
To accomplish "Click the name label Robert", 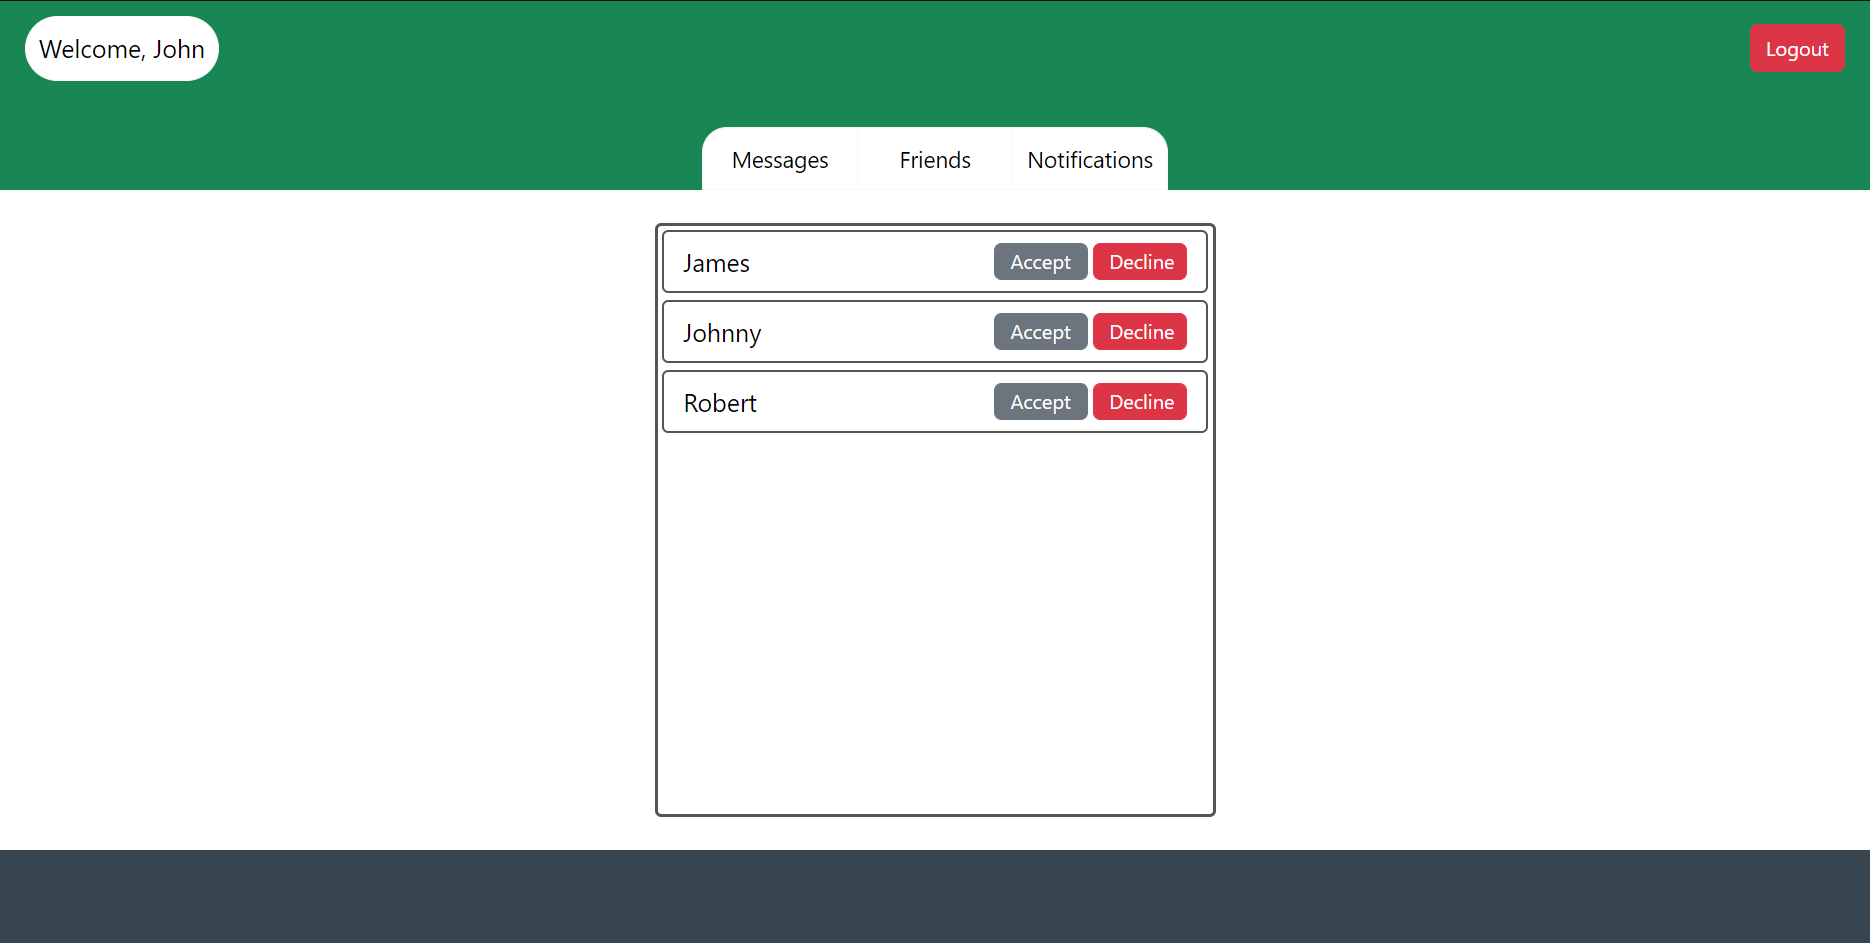I will (719, 402).
